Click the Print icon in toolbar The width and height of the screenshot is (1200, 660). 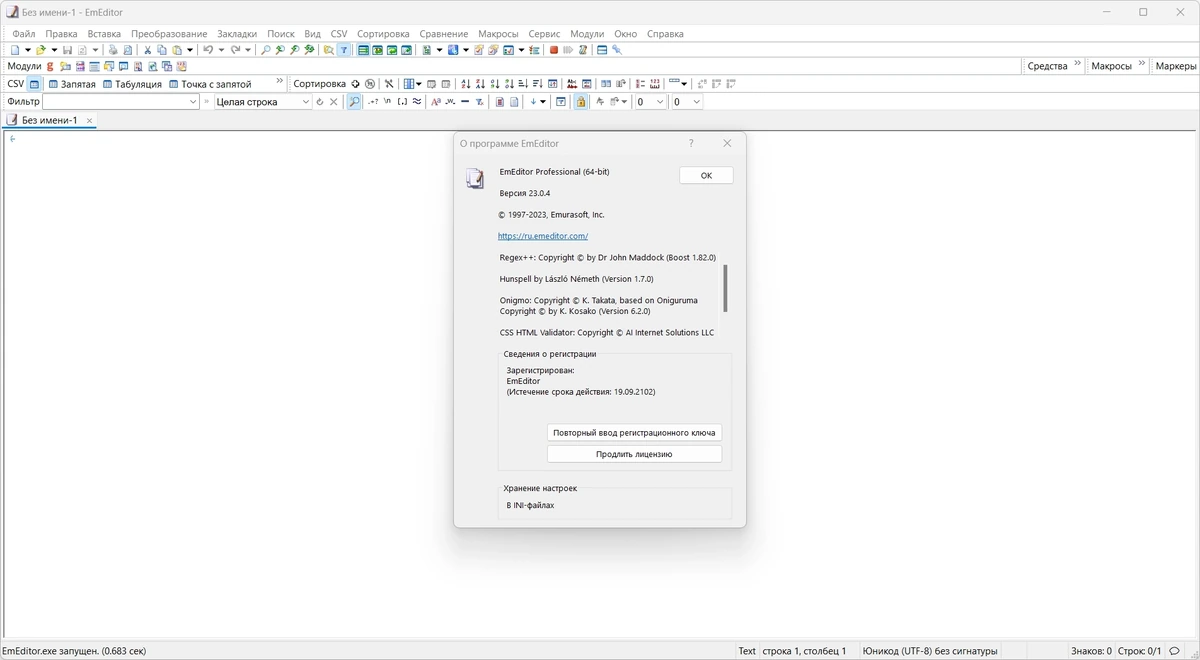[113, 50]
